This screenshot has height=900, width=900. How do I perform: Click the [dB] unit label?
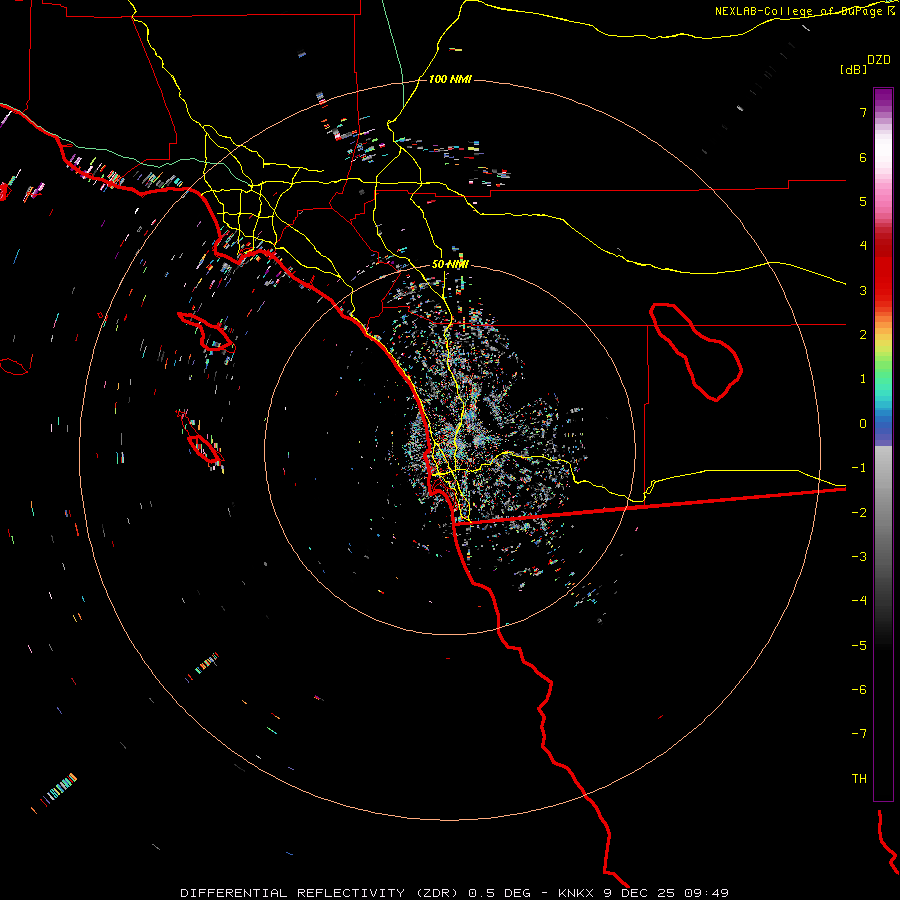point(853,69)
